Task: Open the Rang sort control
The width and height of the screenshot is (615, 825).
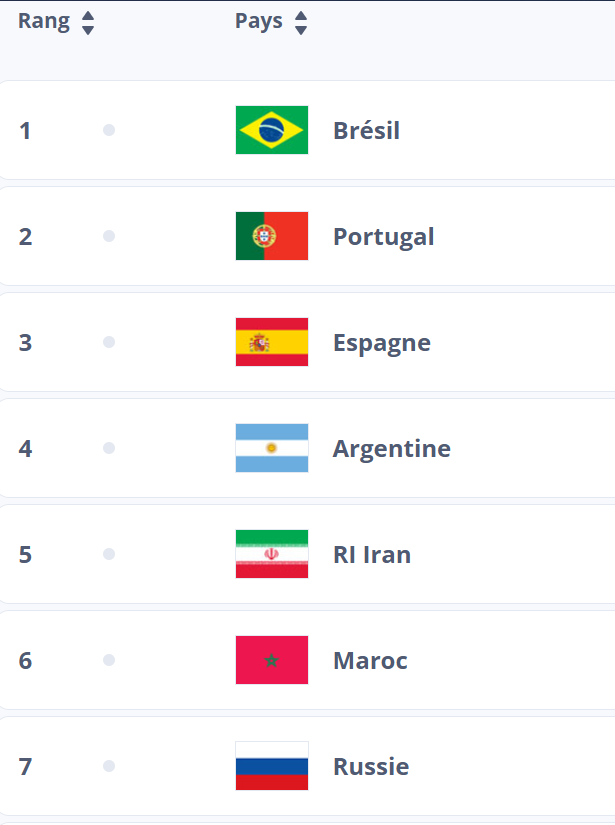Action: [88, 20]
